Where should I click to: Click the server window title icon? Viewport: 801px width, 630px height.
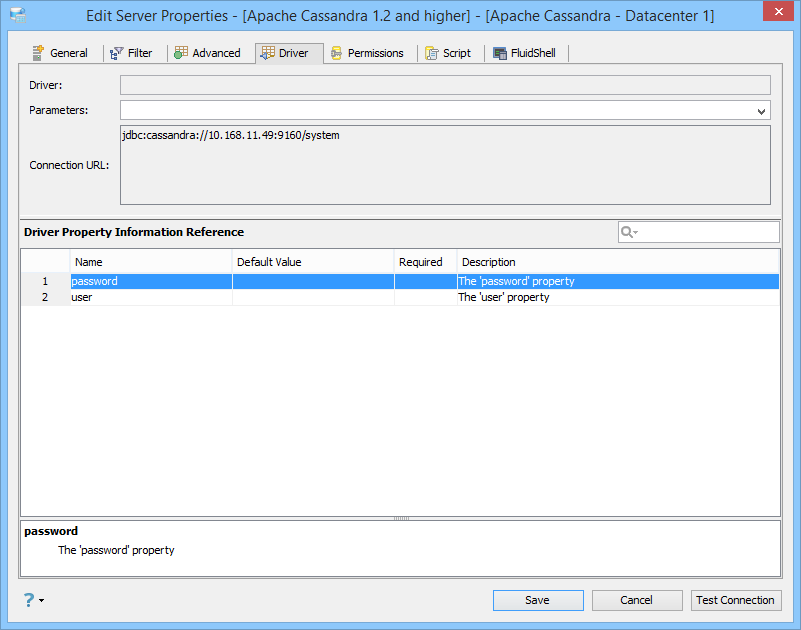pyautogui.click(x=18, y=15)
